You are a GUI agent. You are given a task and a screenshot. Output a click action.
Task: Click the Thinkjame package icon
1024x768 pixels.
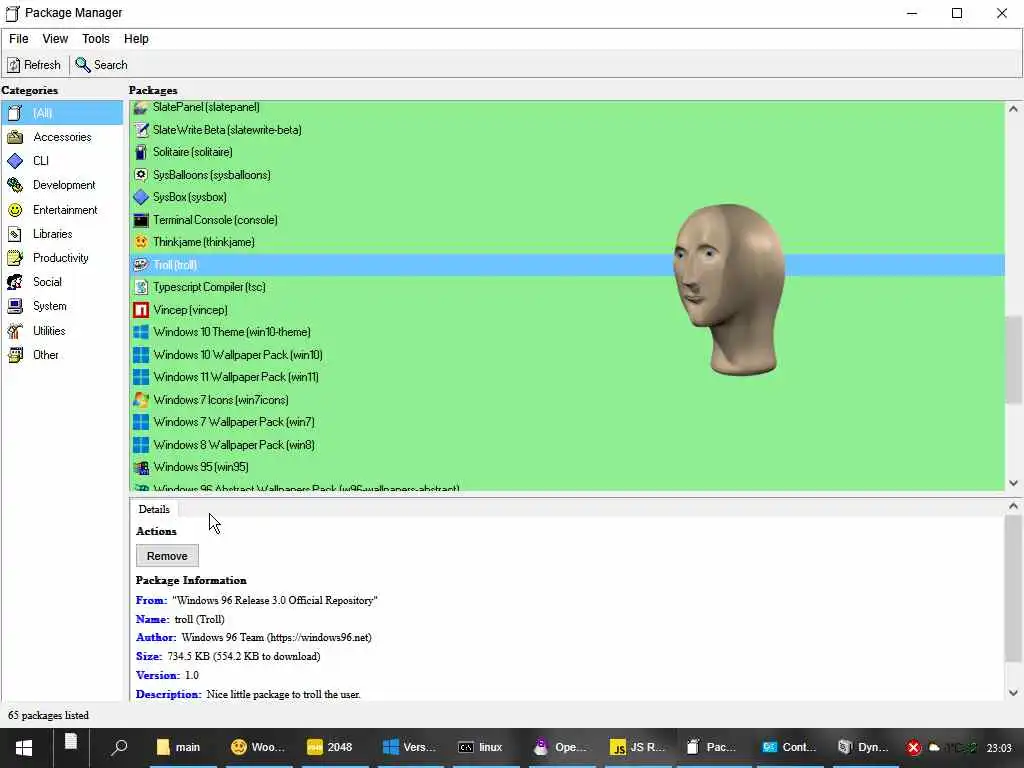click(x=141, y=242)
